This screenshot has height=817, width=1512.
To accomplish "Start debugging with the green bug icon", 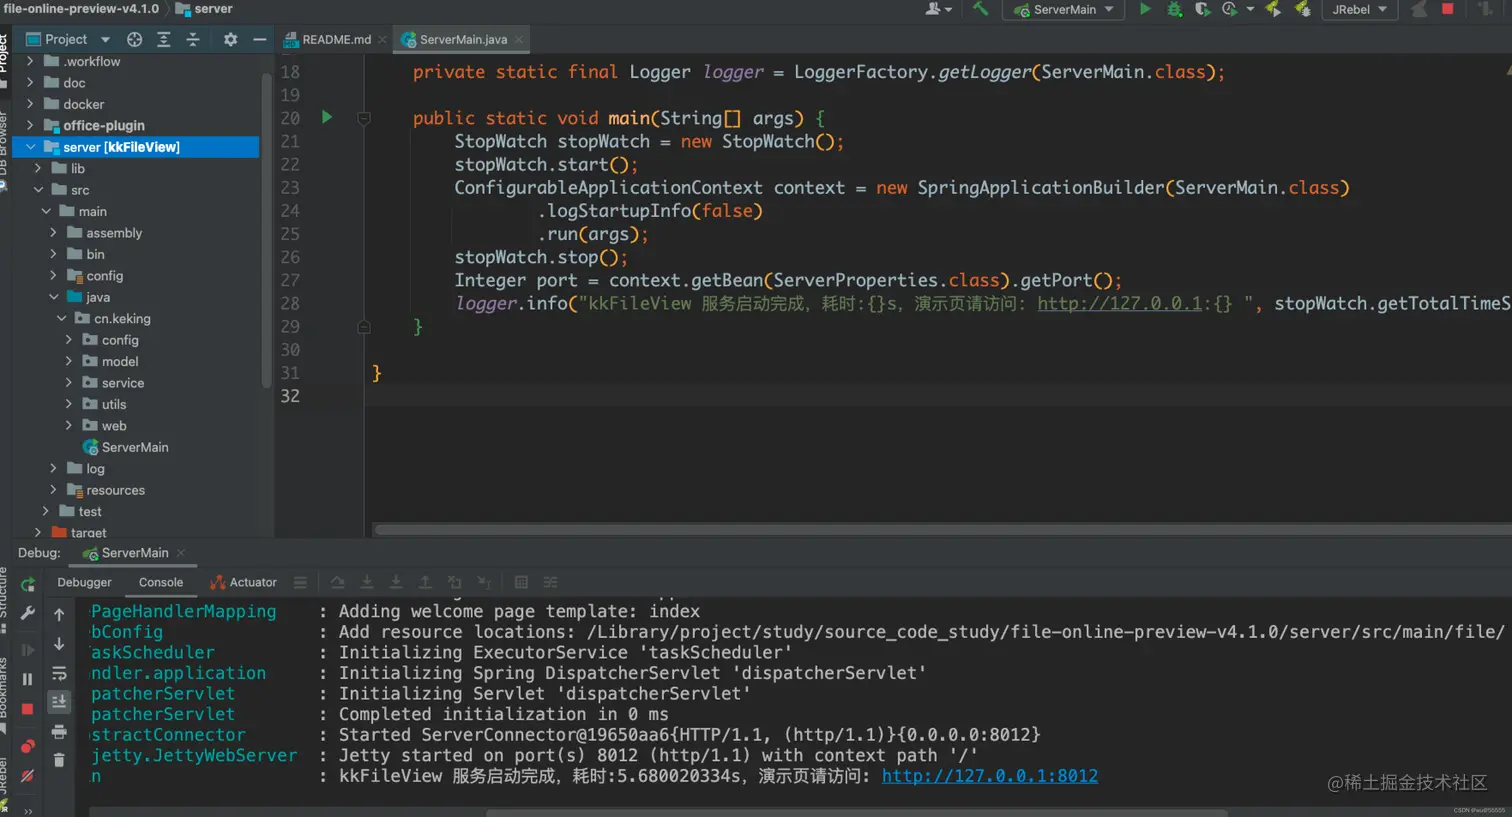I will click(x=1174, y=9).
